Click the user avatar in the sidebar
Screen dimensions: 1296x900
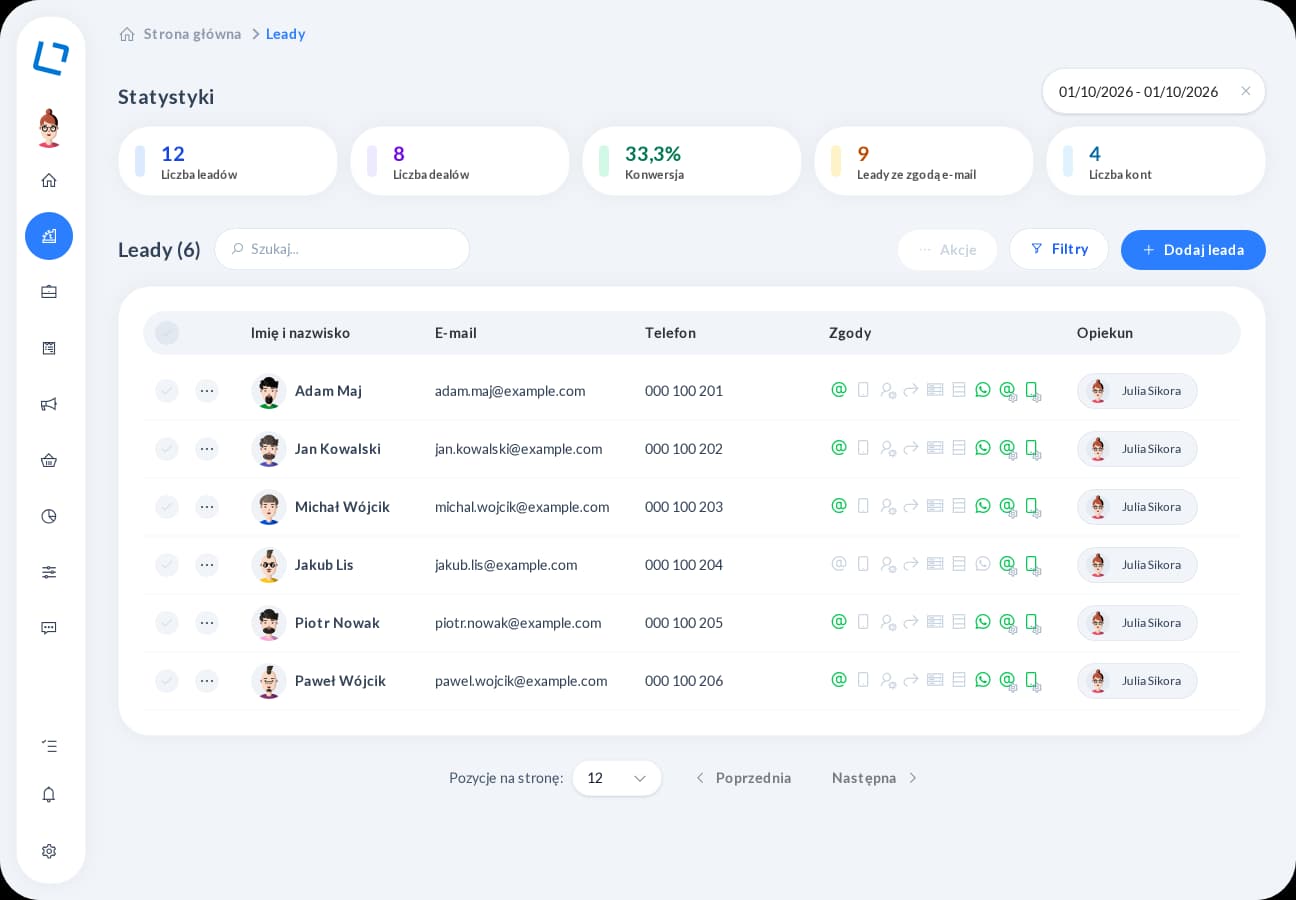[x=49, y=128]
